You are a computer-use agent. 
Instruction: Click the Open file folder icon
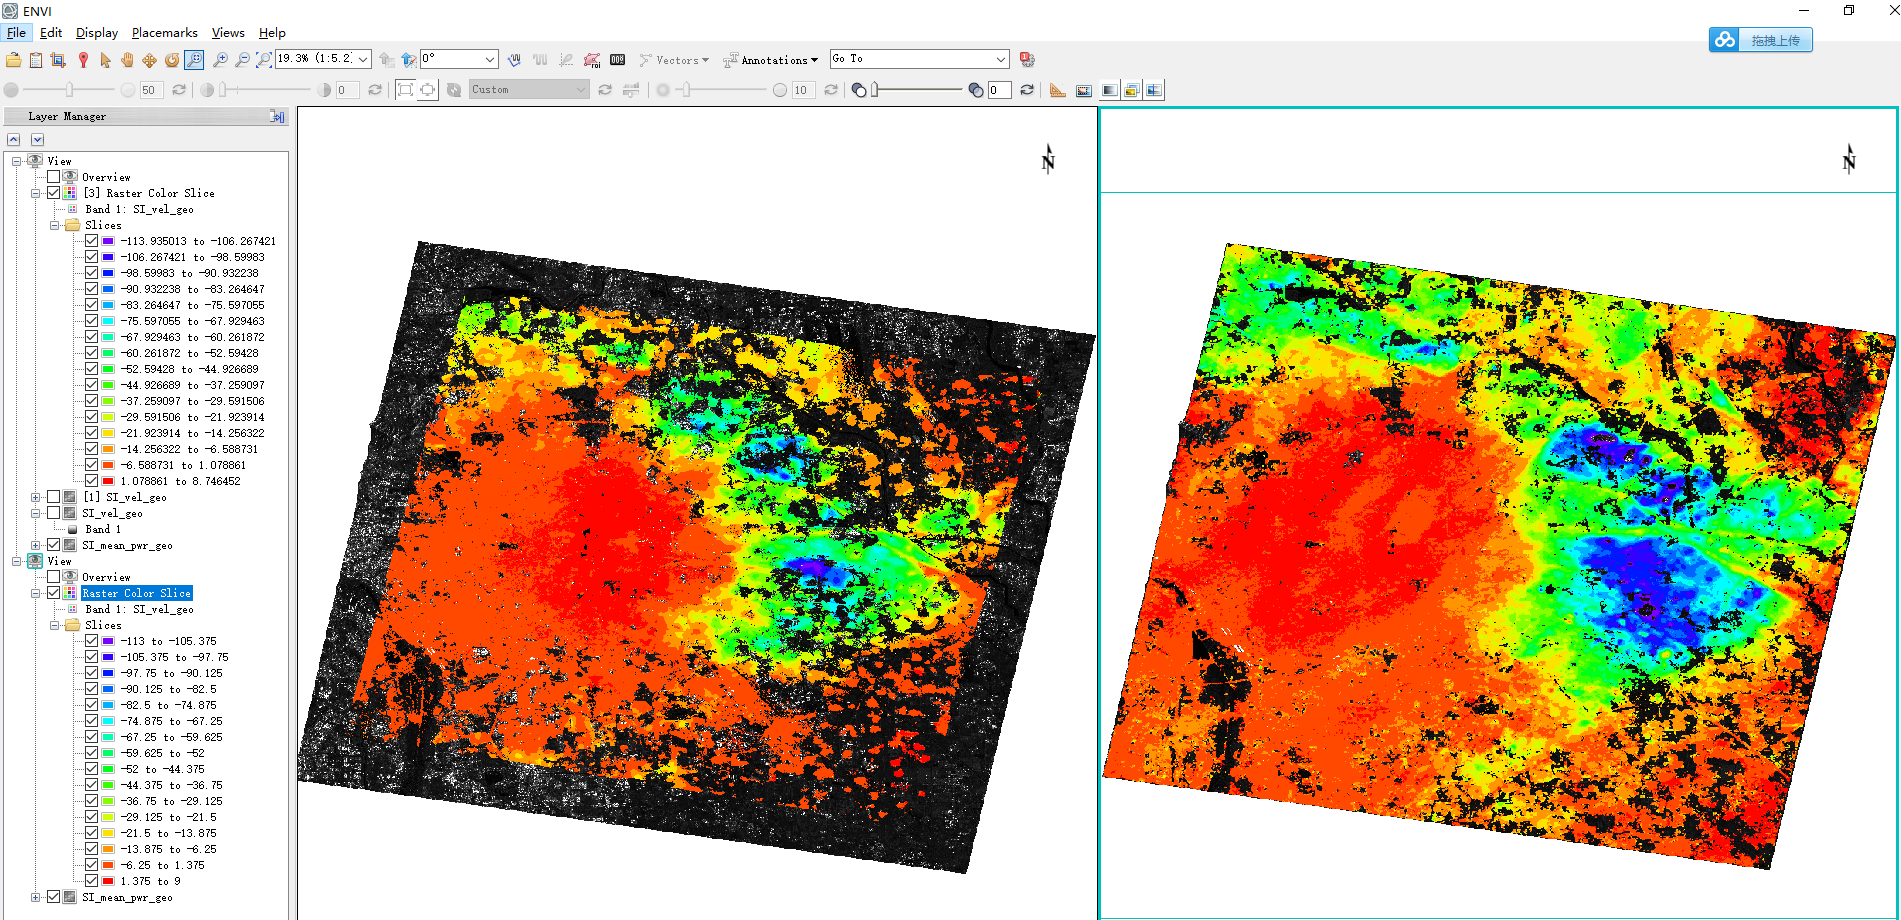(x=13, y=60)
